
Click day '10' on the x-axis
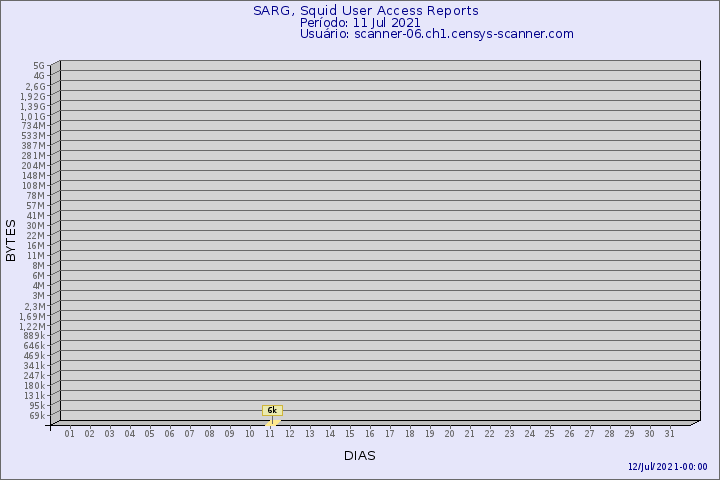click(249, 434)
